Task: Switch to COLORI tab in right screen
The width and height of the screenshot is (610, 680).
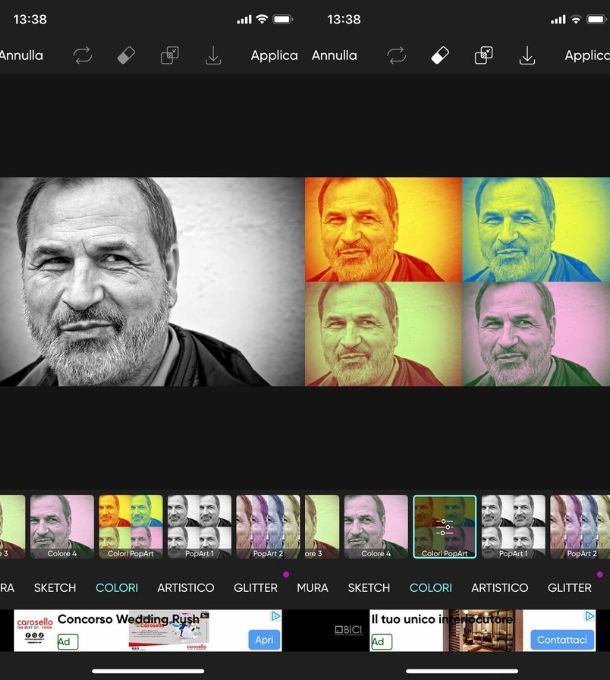Action: tap(431, 588)
